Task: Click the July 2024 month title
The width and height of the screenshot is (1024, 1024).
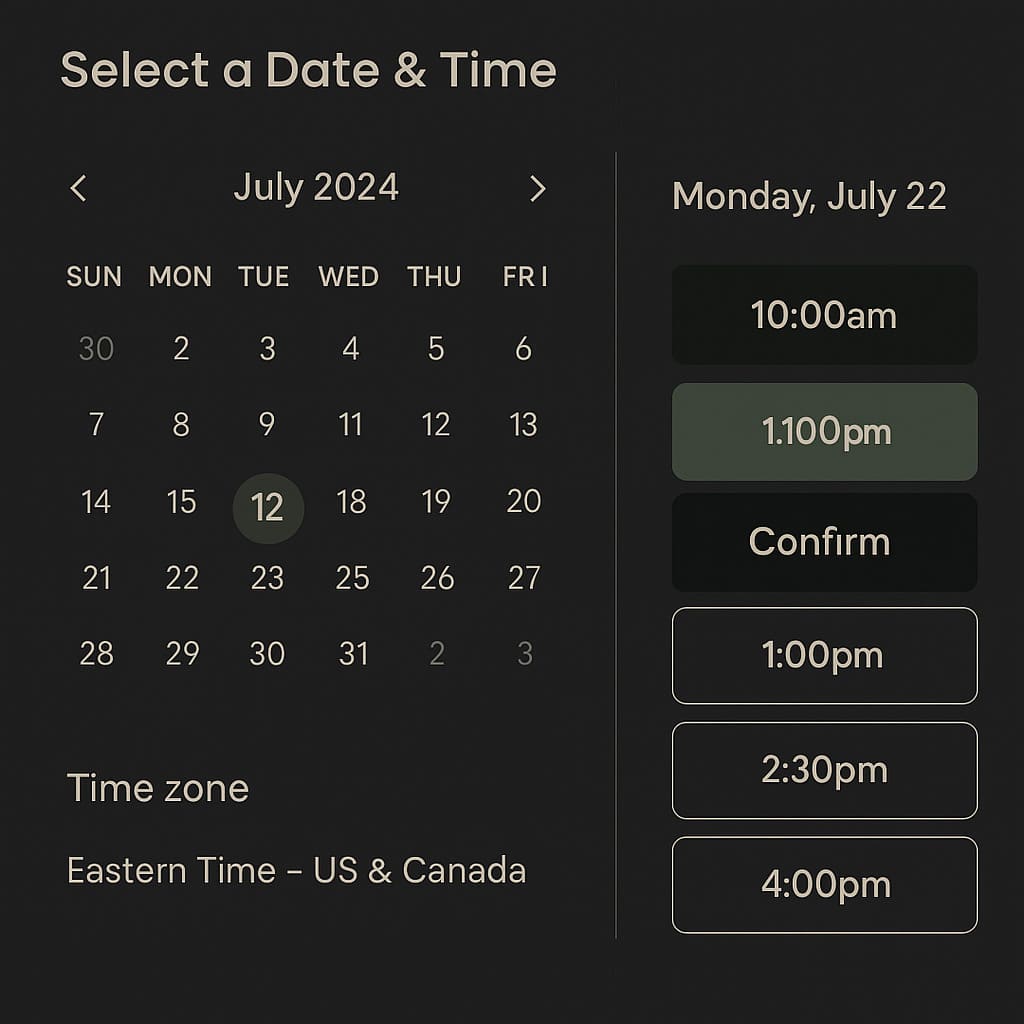Action: pyautogui.click(x=316, y=188)
